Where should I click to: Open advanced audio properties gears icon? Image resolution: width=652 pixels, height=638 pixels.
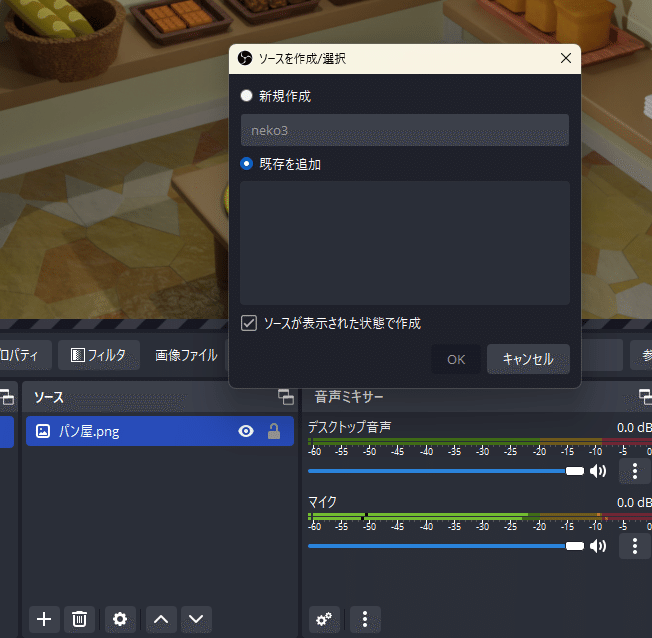coord(324,619)
